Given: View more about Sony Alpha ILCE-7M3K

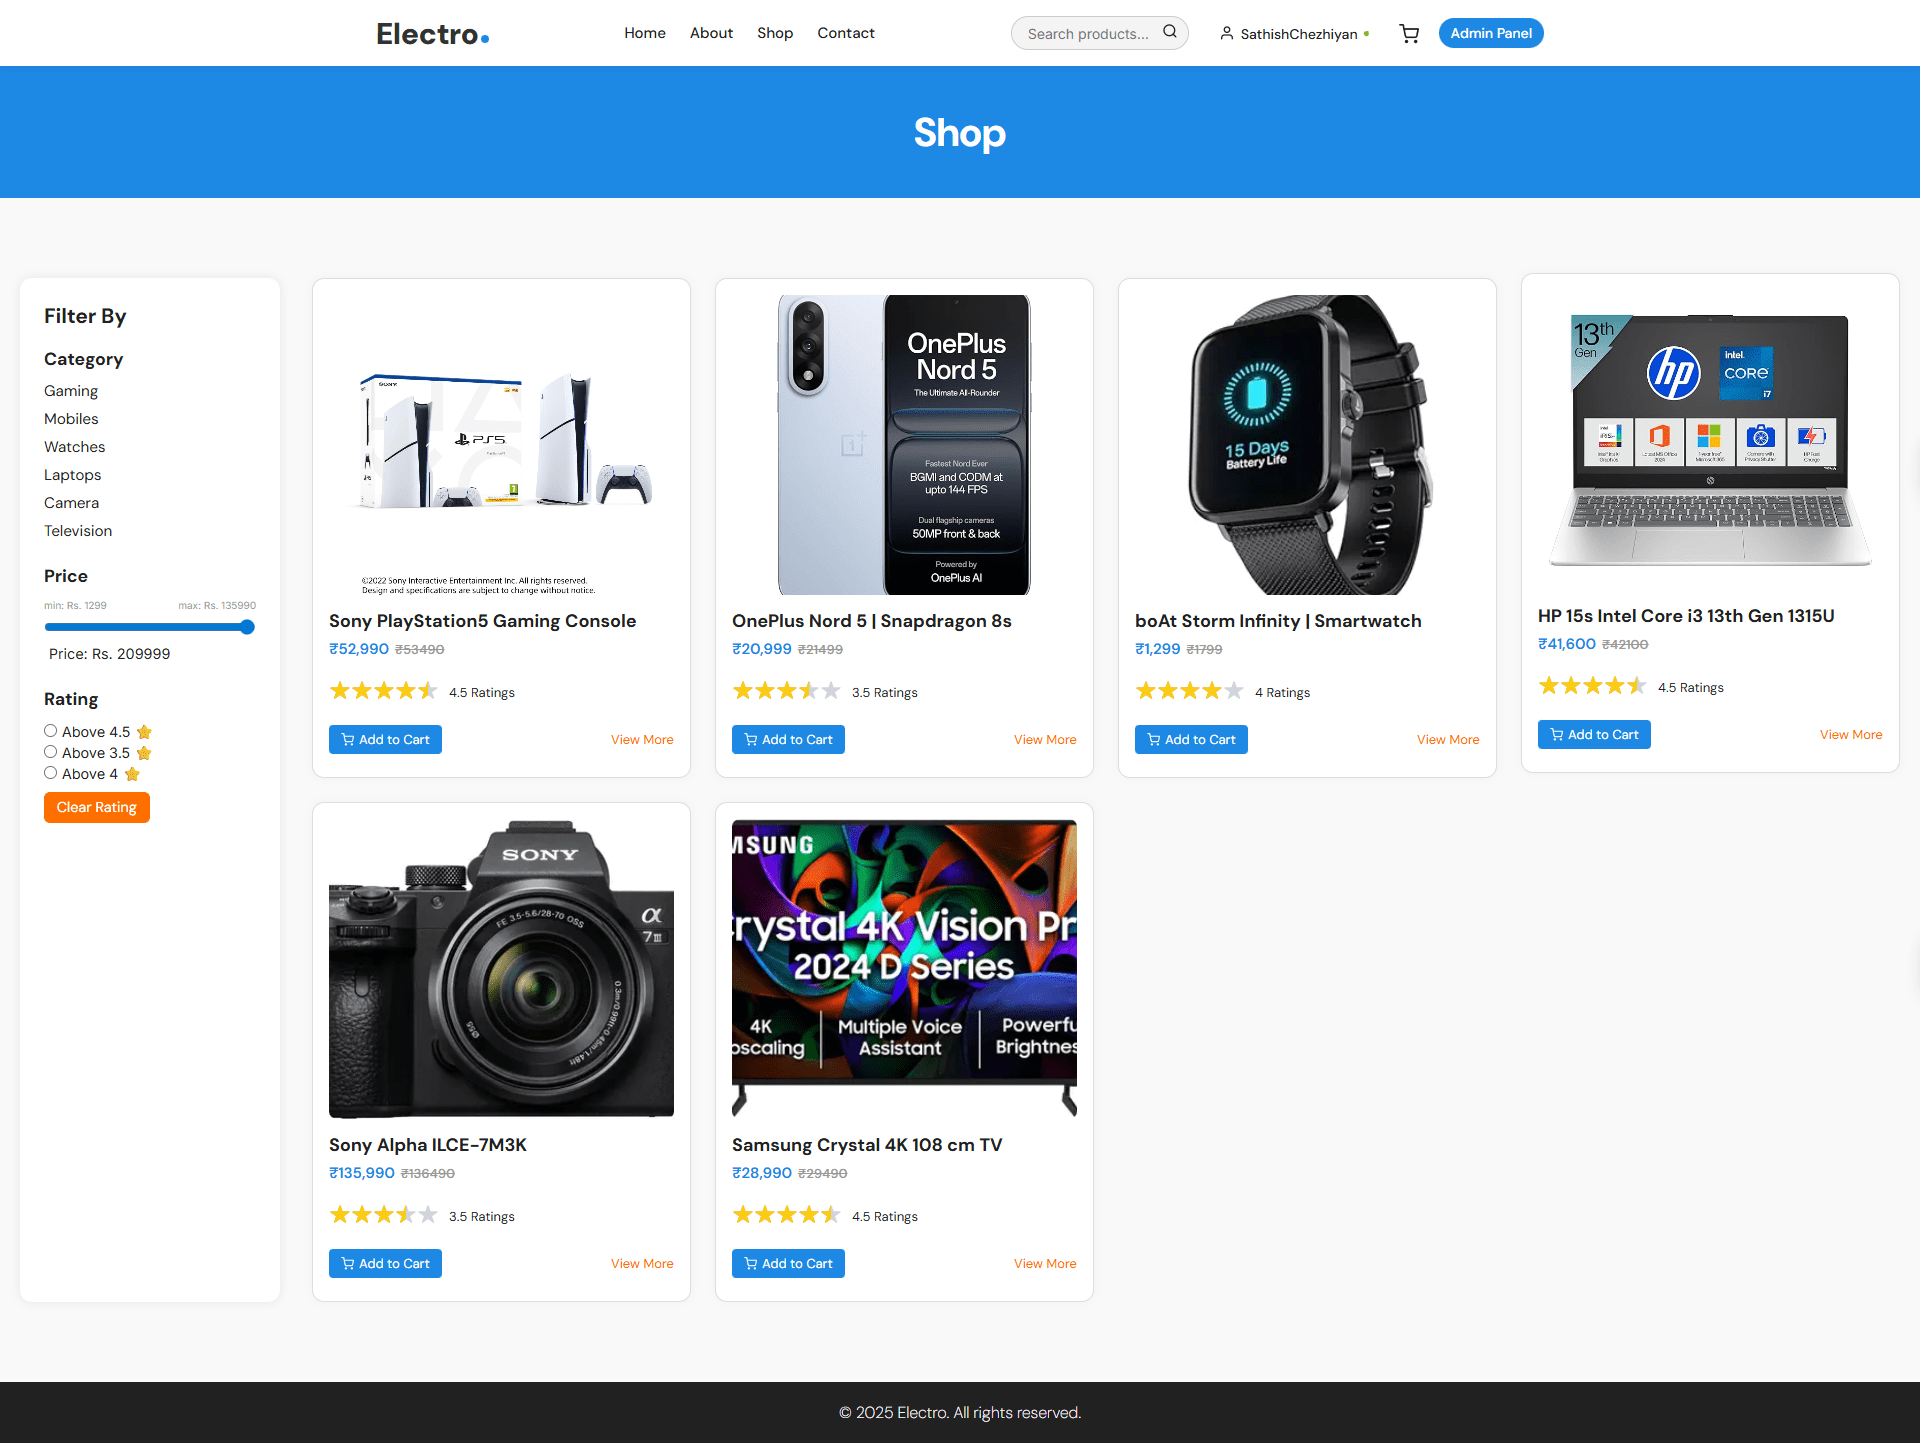Looking at the screenshot, I should [x=642, y=1264].
